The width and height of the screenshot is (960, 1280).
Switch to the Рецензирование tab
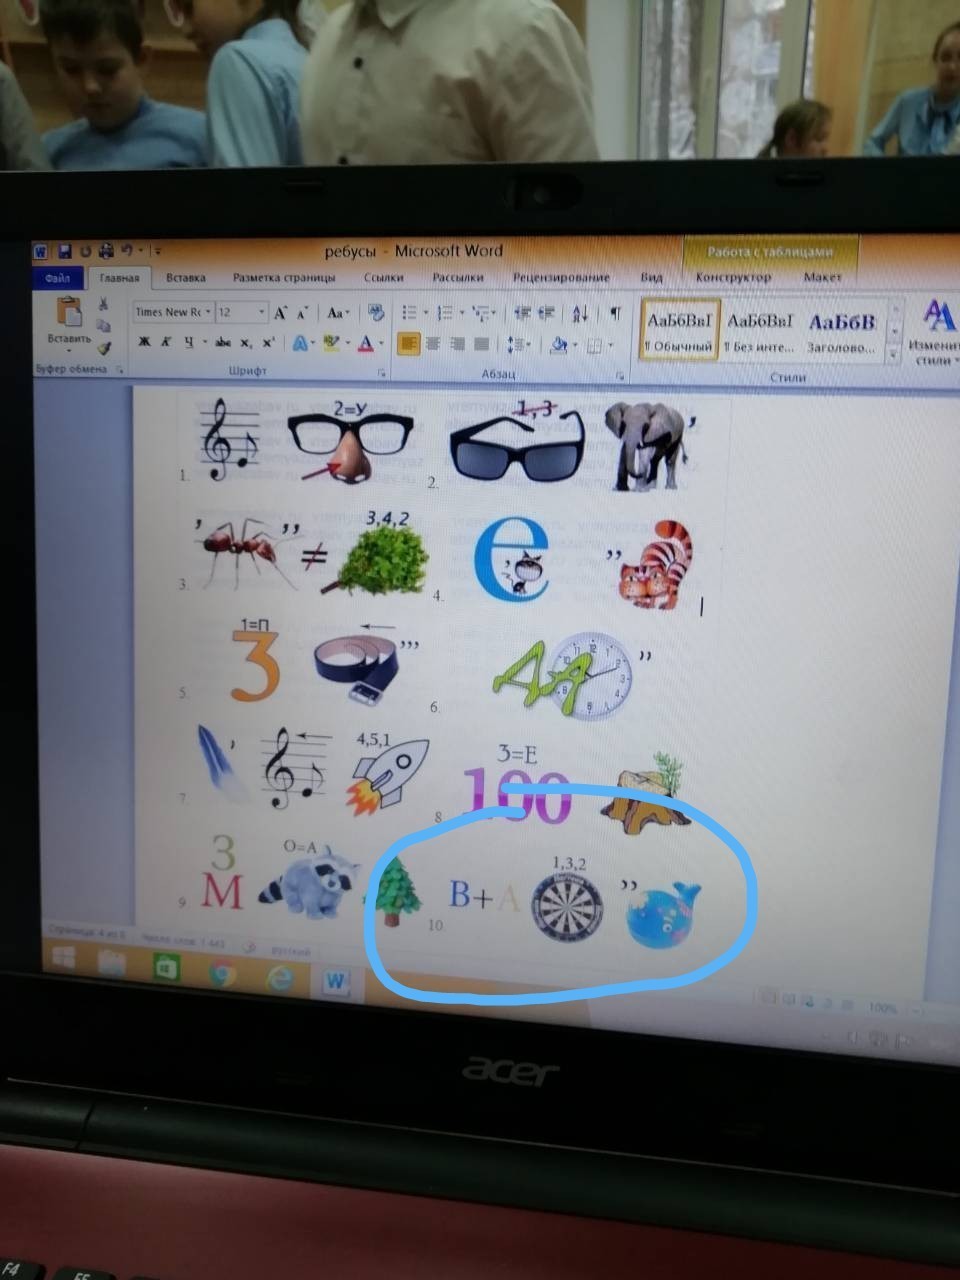point(561,277)
